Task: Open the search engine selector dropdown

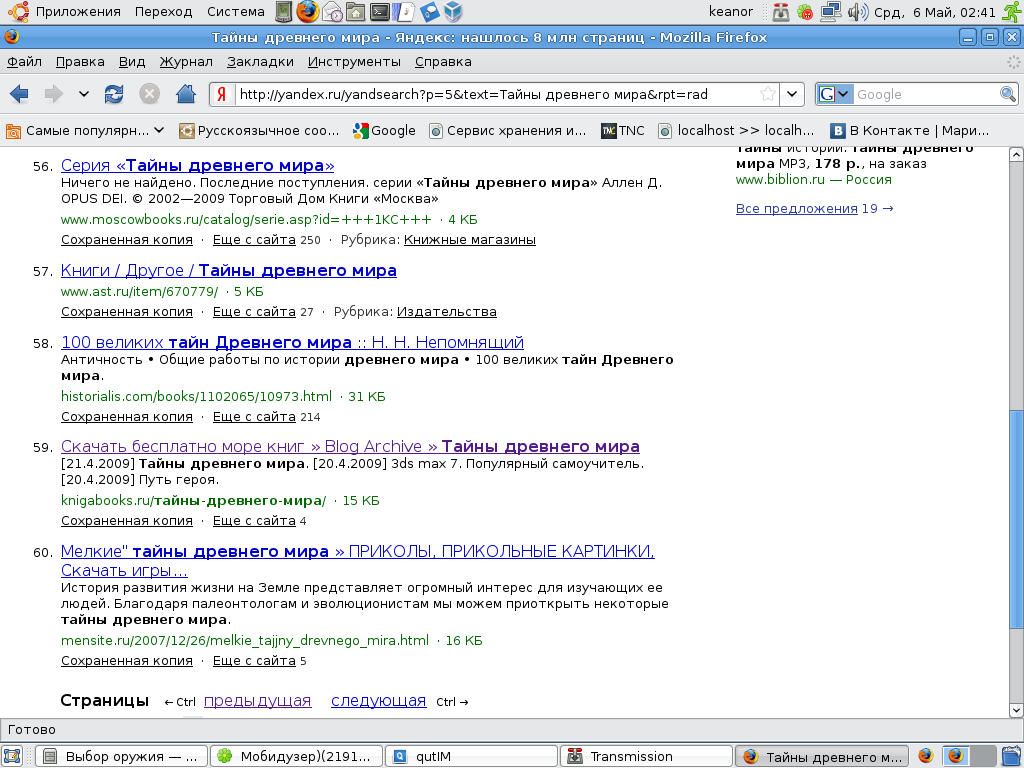Action: [x=835, y=94]
